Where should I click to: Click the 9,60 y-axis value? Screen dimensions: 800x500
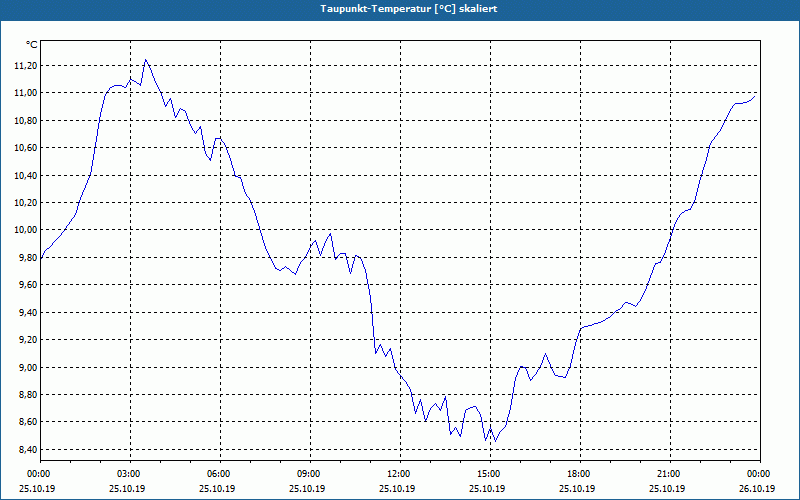click(x=29, y=285)
